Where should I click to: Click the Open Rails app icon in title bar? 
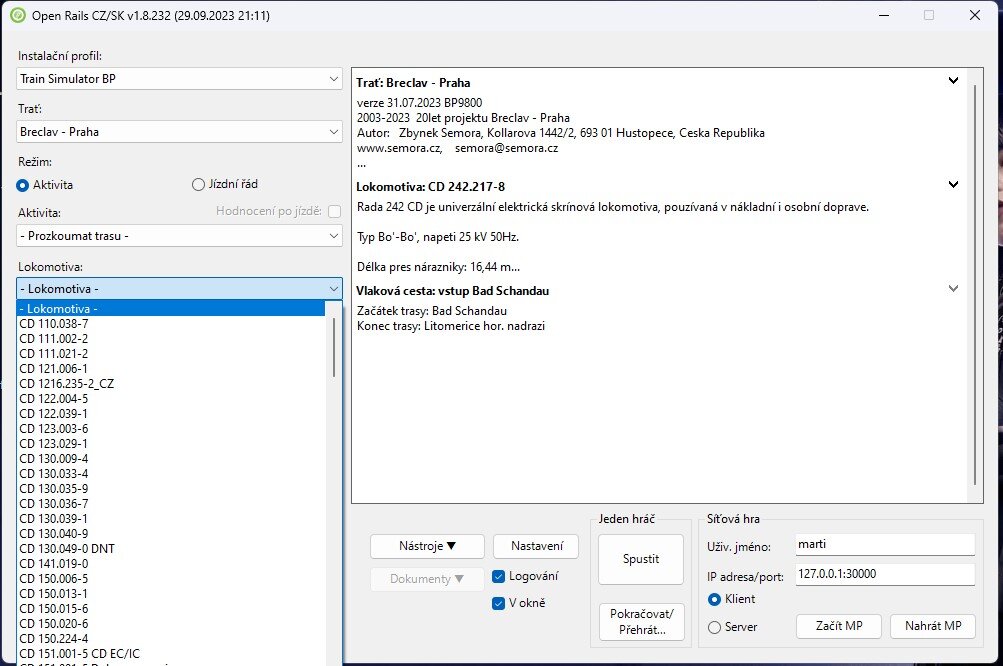pos(18,15)
